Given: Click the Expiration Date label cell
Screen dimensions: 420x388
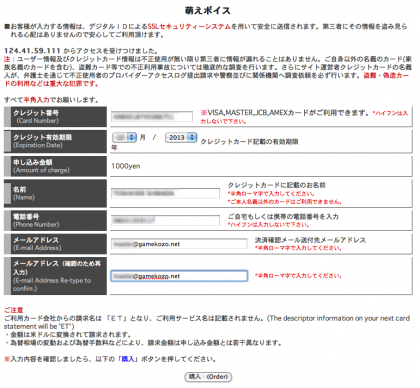Looking at the screenshot, I should point(55,141).
